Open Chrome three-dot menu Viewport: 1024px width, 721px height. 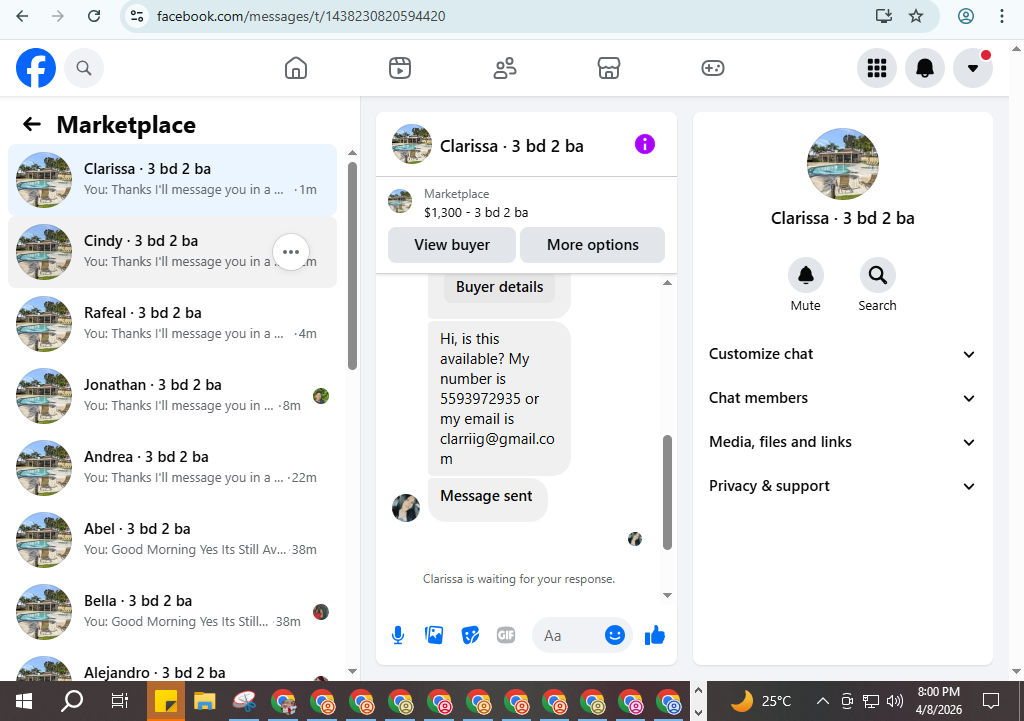coord(1002,16)
